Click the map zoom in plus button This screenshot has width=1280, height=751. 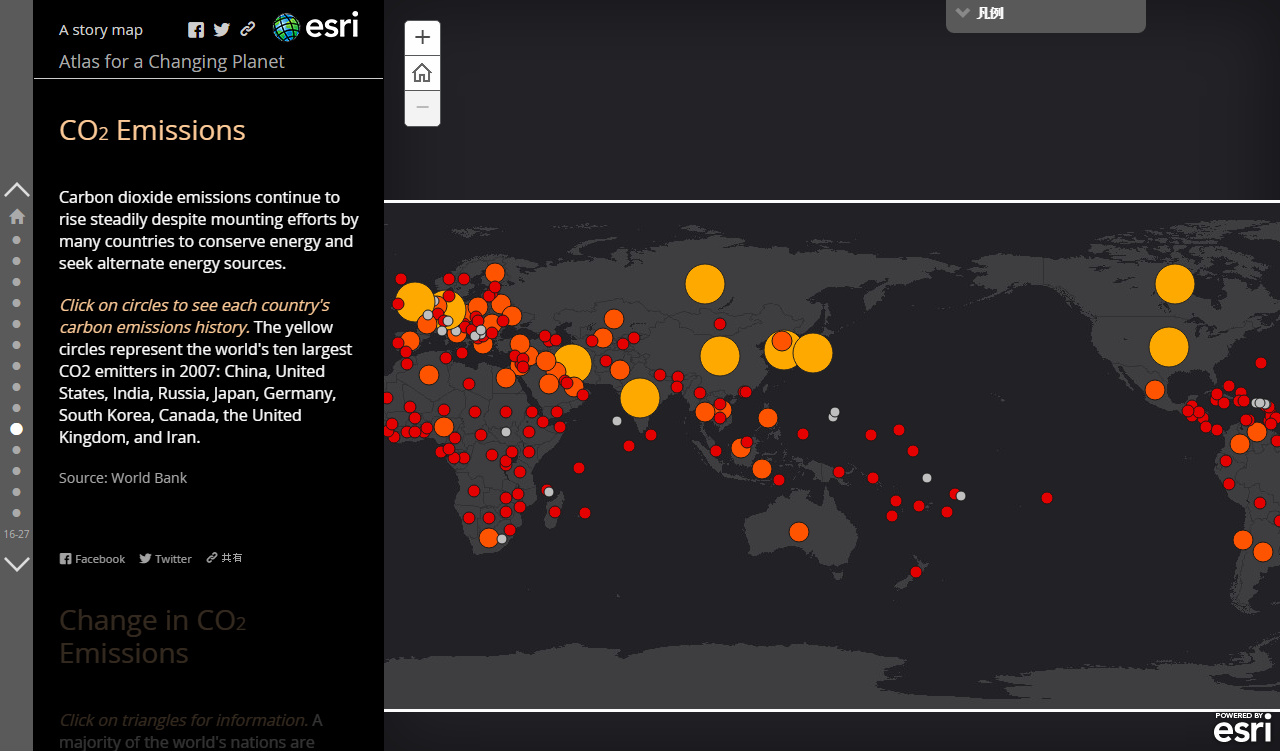(x=422, y=38)
